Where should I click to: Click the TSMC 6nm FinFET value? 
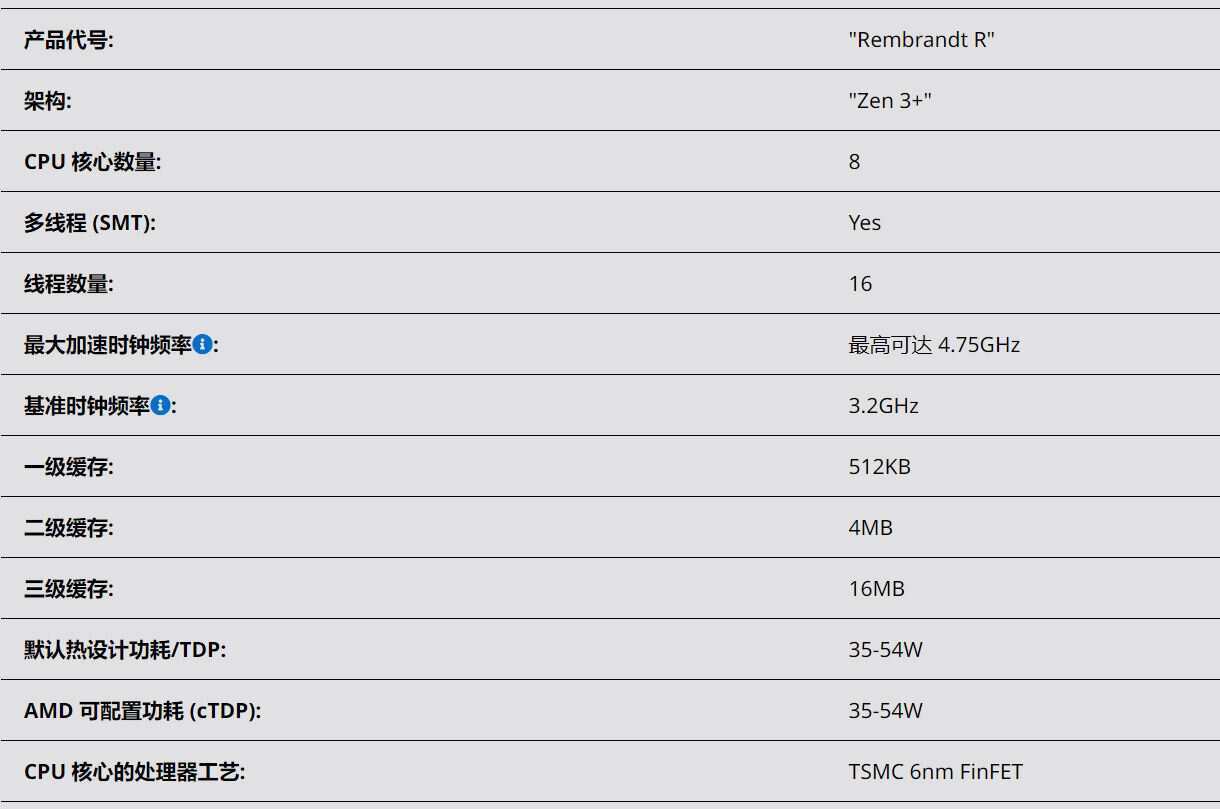[x=935, y=772]
